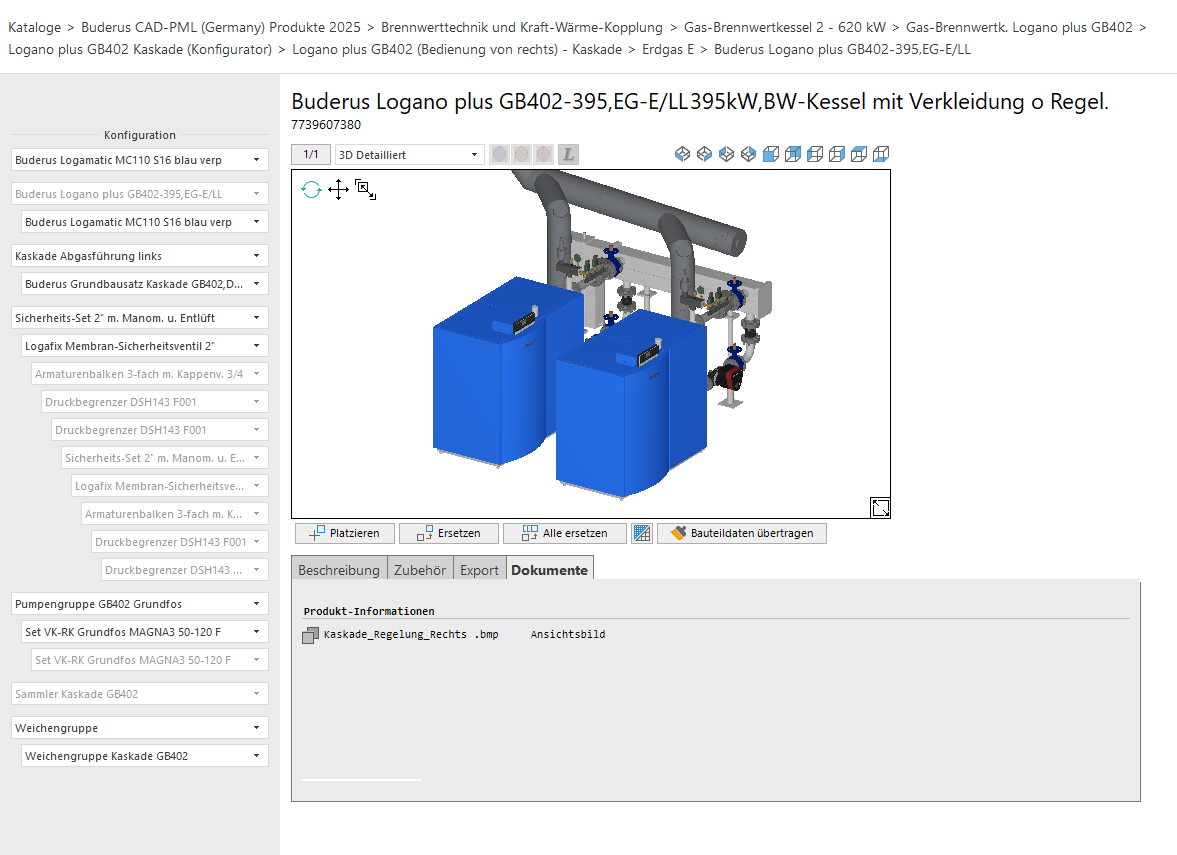Switch to back-left isometric view
1177x855 pixels.
pos(726,154)
